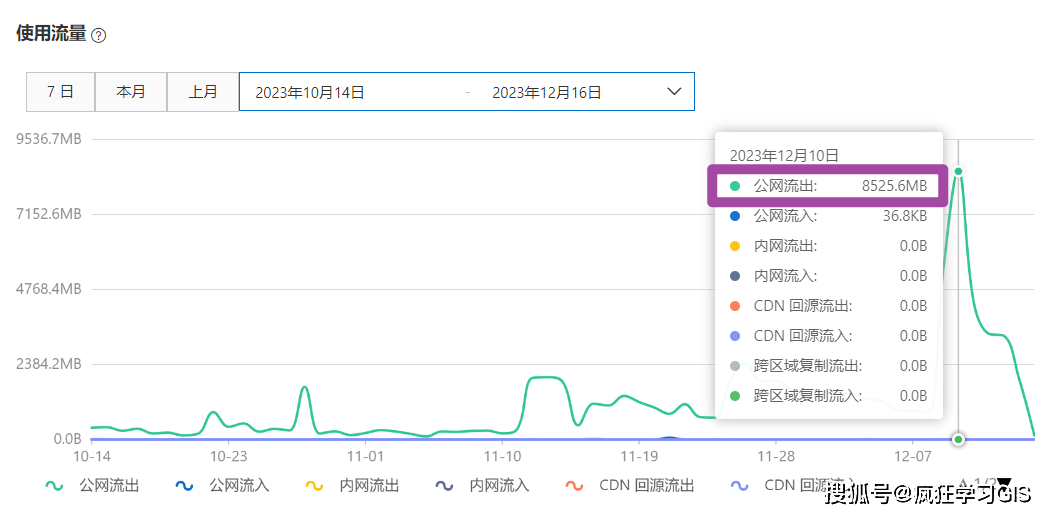Click the 7152.6MB axis label
1054x517 pixels.
[x=50, y=214]
